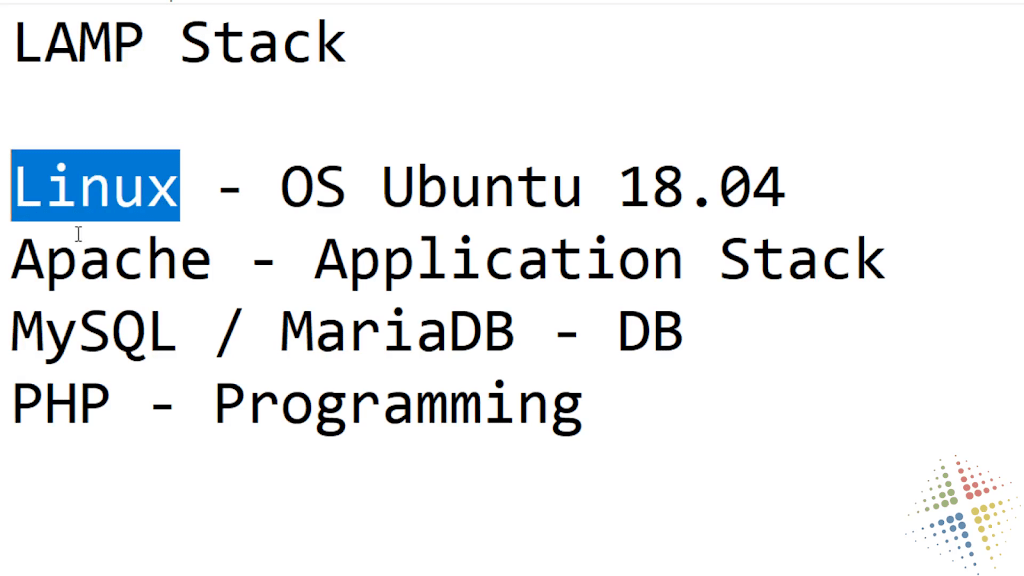Place cursor in the word "Ubuntu"
The width and height of the screenshot is (1024, 576).
(x=481, y=187)
